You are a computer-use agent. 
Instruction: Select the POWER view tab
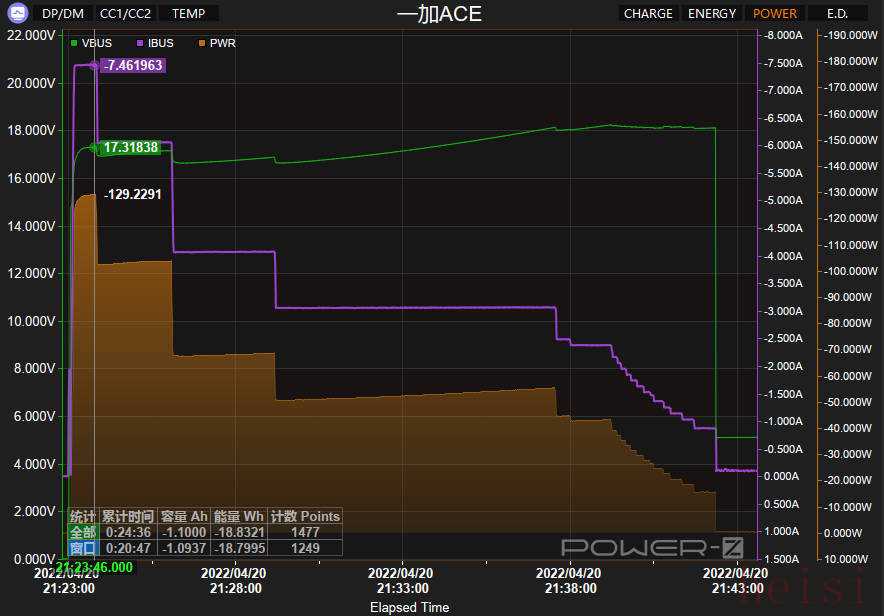coord(775,14)
